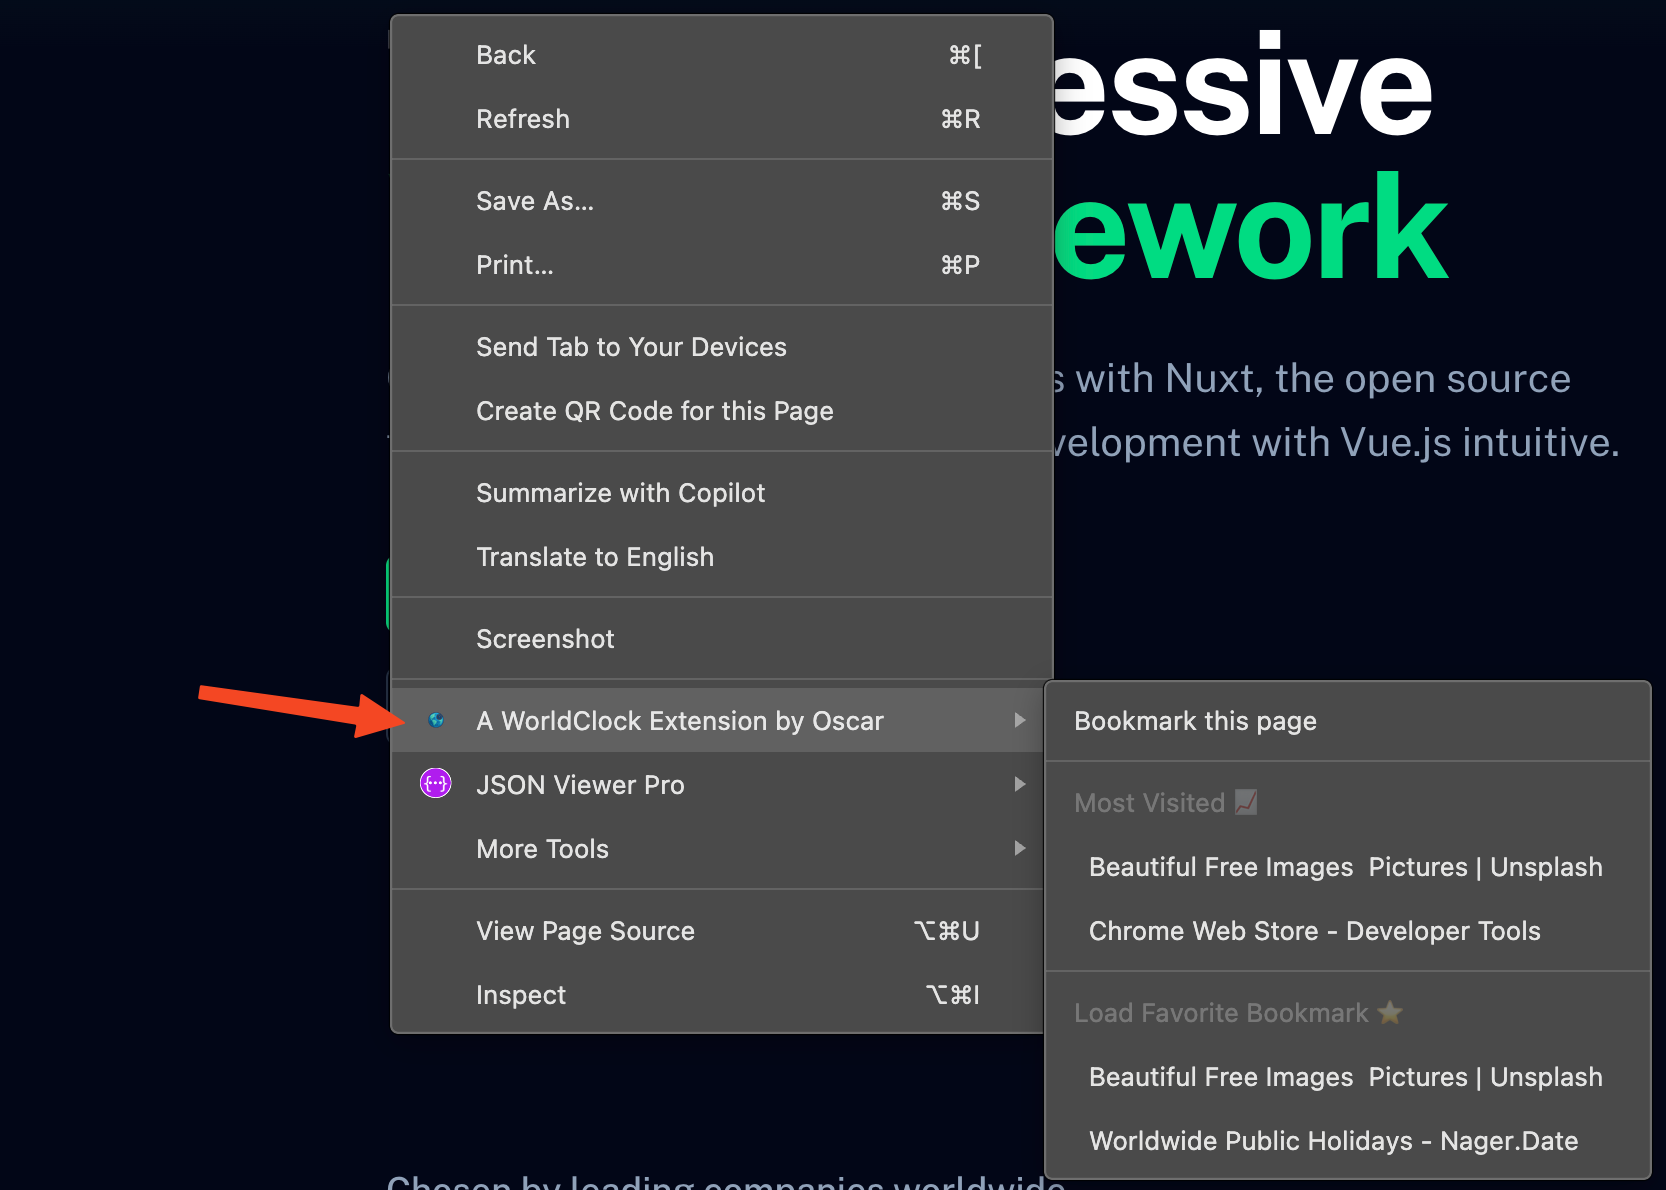Screen dimensions: 1666x1190
Task: Open the More Tools submenu
Action: (542, 848)
